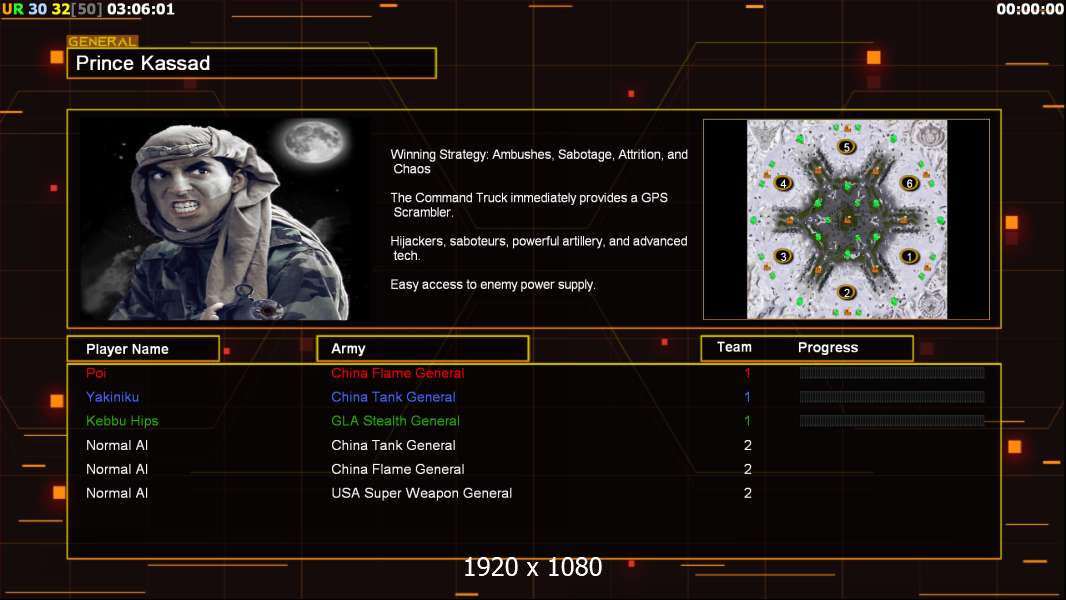The width and height of the screenshot is (1066, 600).
Task: Click the Hijackers, saboteurs description line
Action: point(538,248)
